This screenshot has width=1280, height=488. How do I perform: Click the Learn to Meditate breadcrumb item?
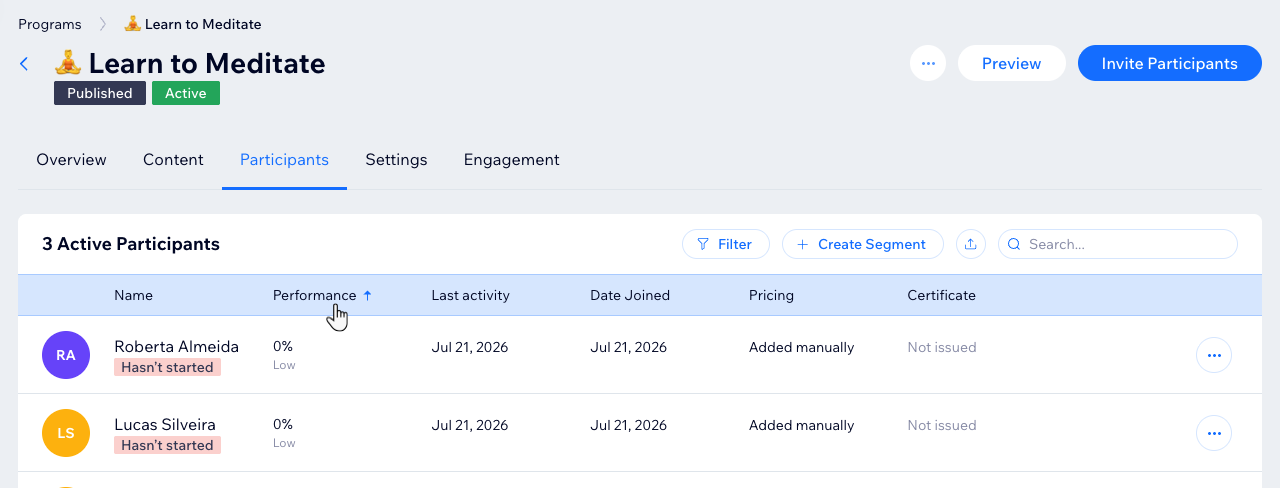[193, 24]
